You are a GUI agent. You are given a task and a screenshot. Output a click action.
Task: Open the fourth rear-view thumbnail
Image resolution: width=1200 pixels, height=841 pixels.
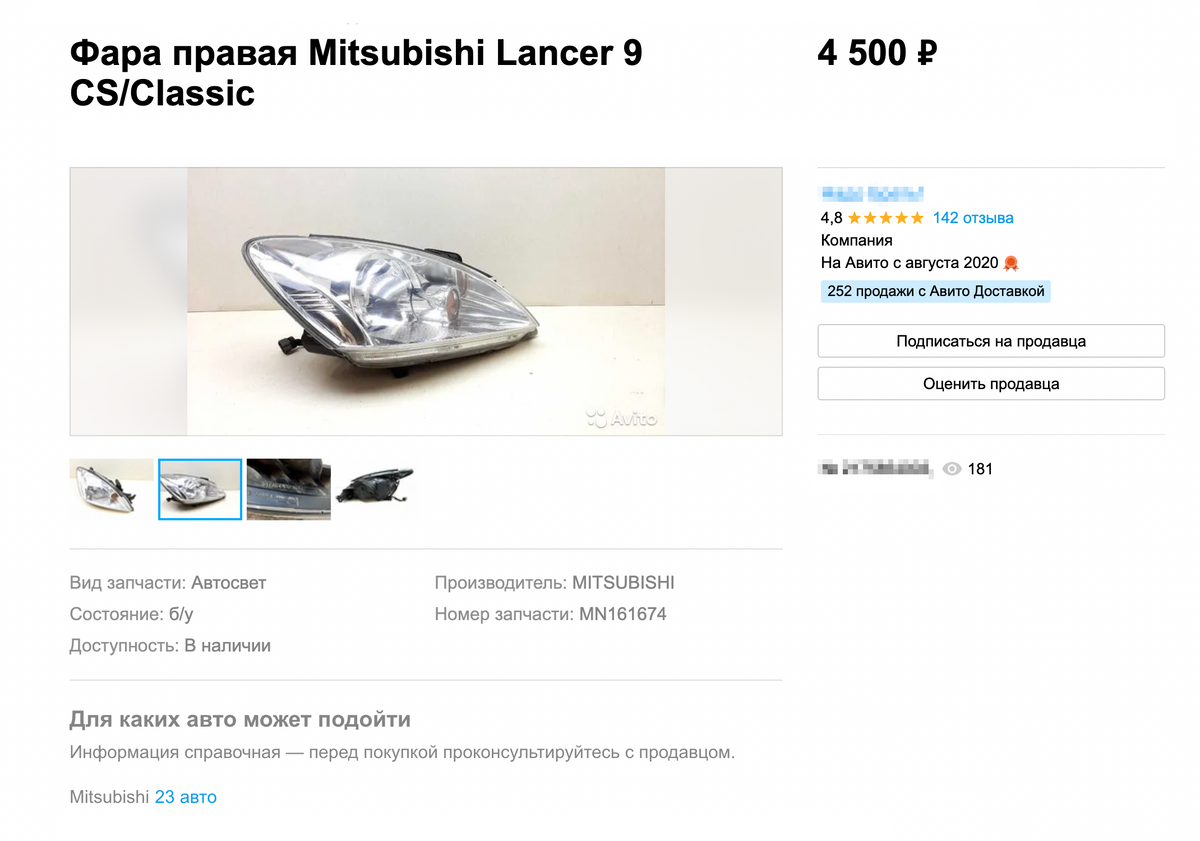click(x=377, y=489)
